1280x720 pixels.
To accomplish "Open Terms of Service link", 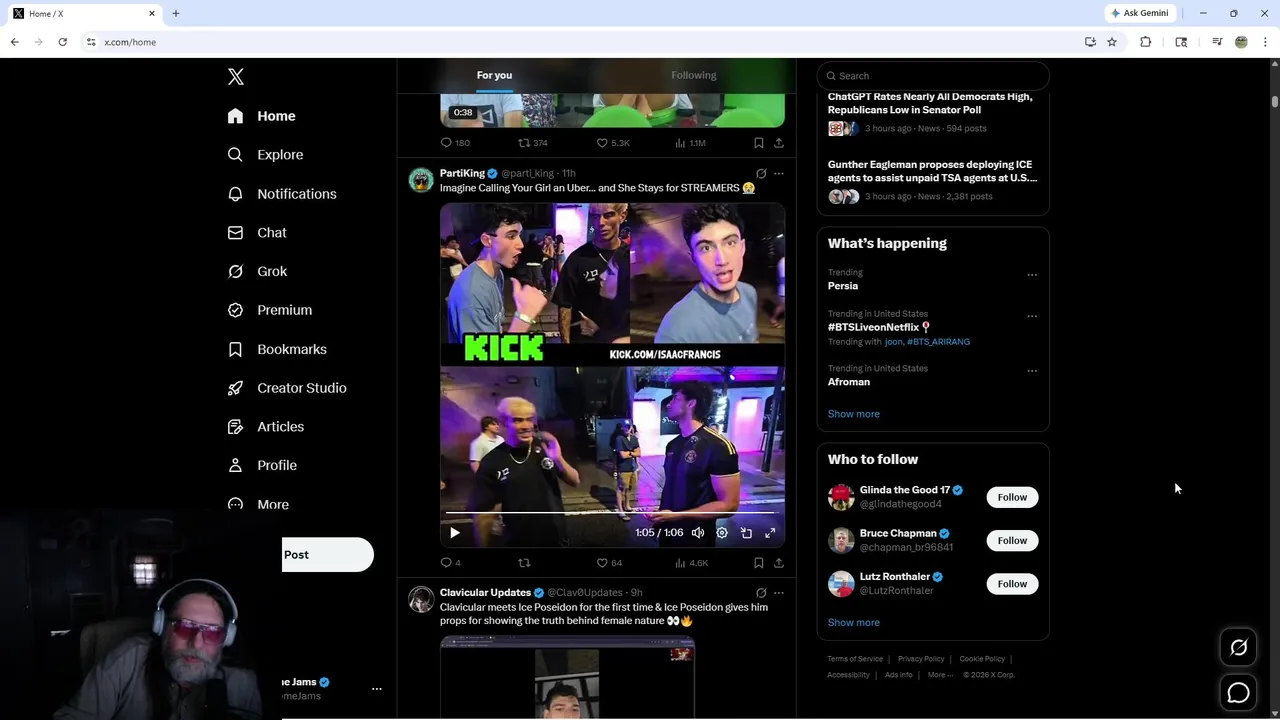I will pyautogui.click(x=855, y=659).
